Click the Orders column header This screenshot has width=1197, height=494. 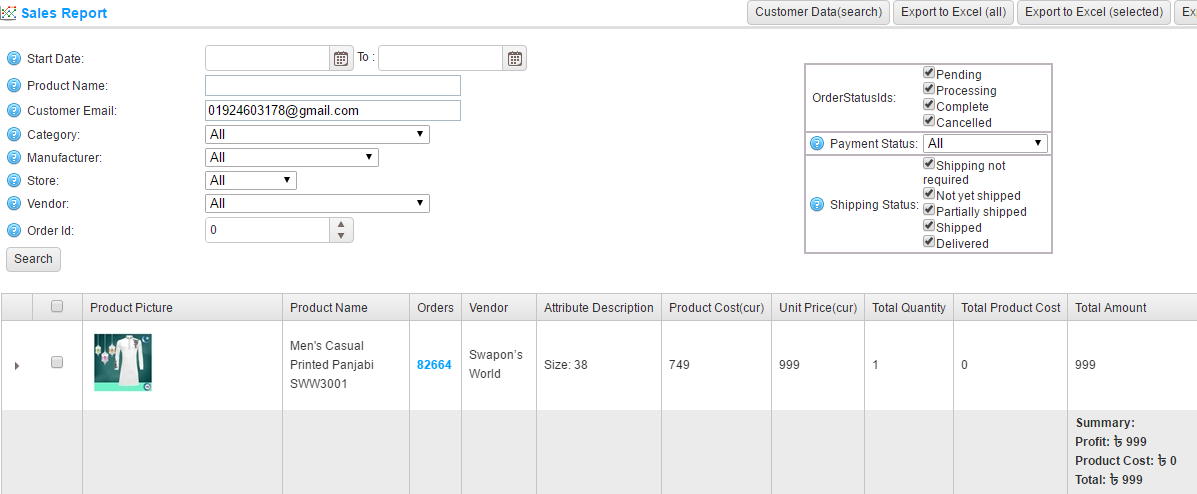(x=435, y=308)
